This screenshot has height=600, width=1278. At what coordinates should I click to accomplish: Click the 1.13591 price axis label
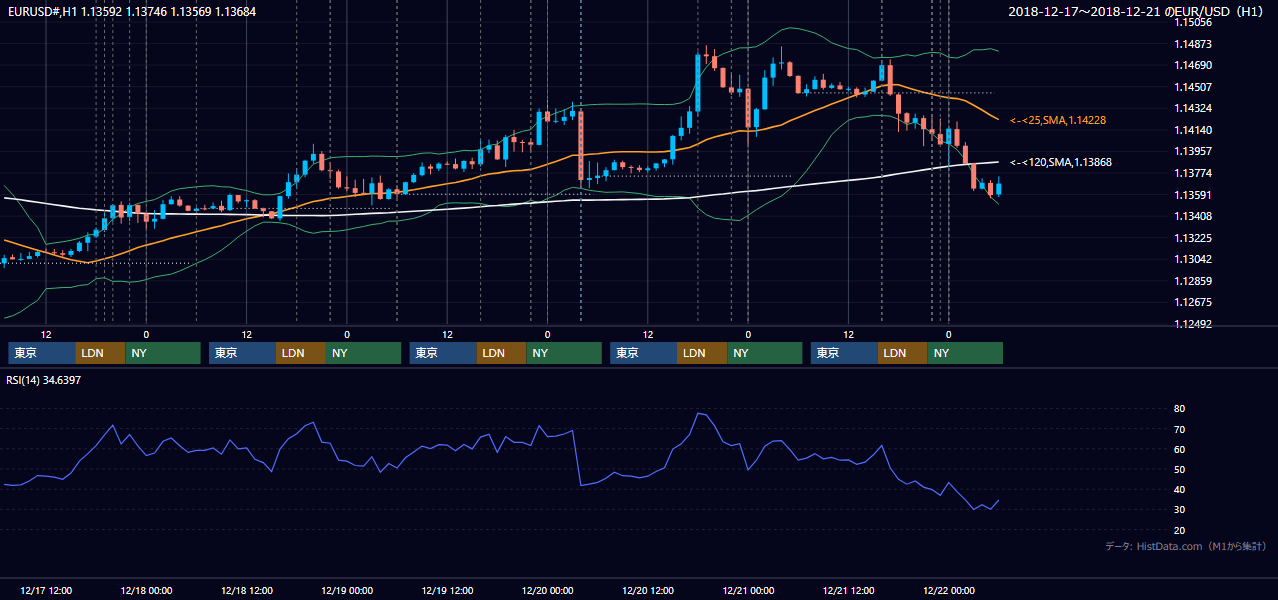[x=1193, y=195]
